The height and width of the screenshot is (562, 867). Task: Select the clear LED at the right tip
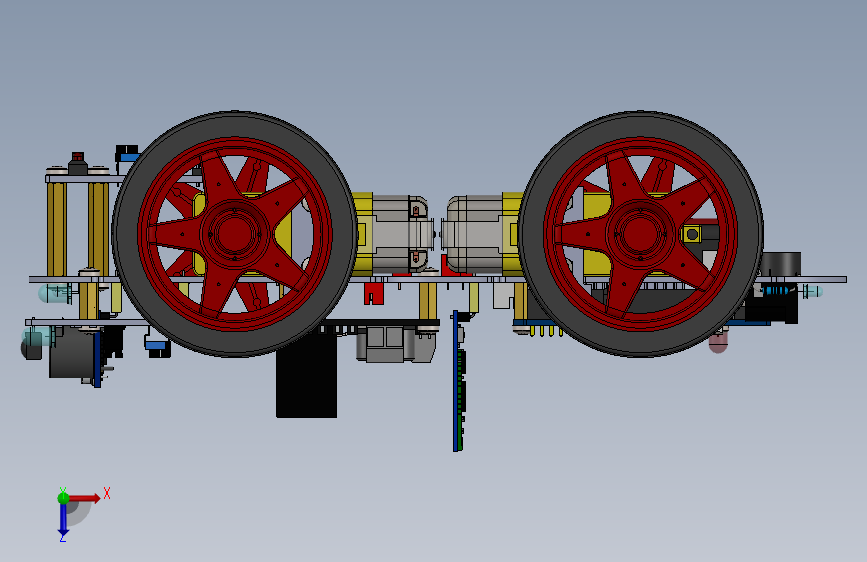tap(813, 291)
